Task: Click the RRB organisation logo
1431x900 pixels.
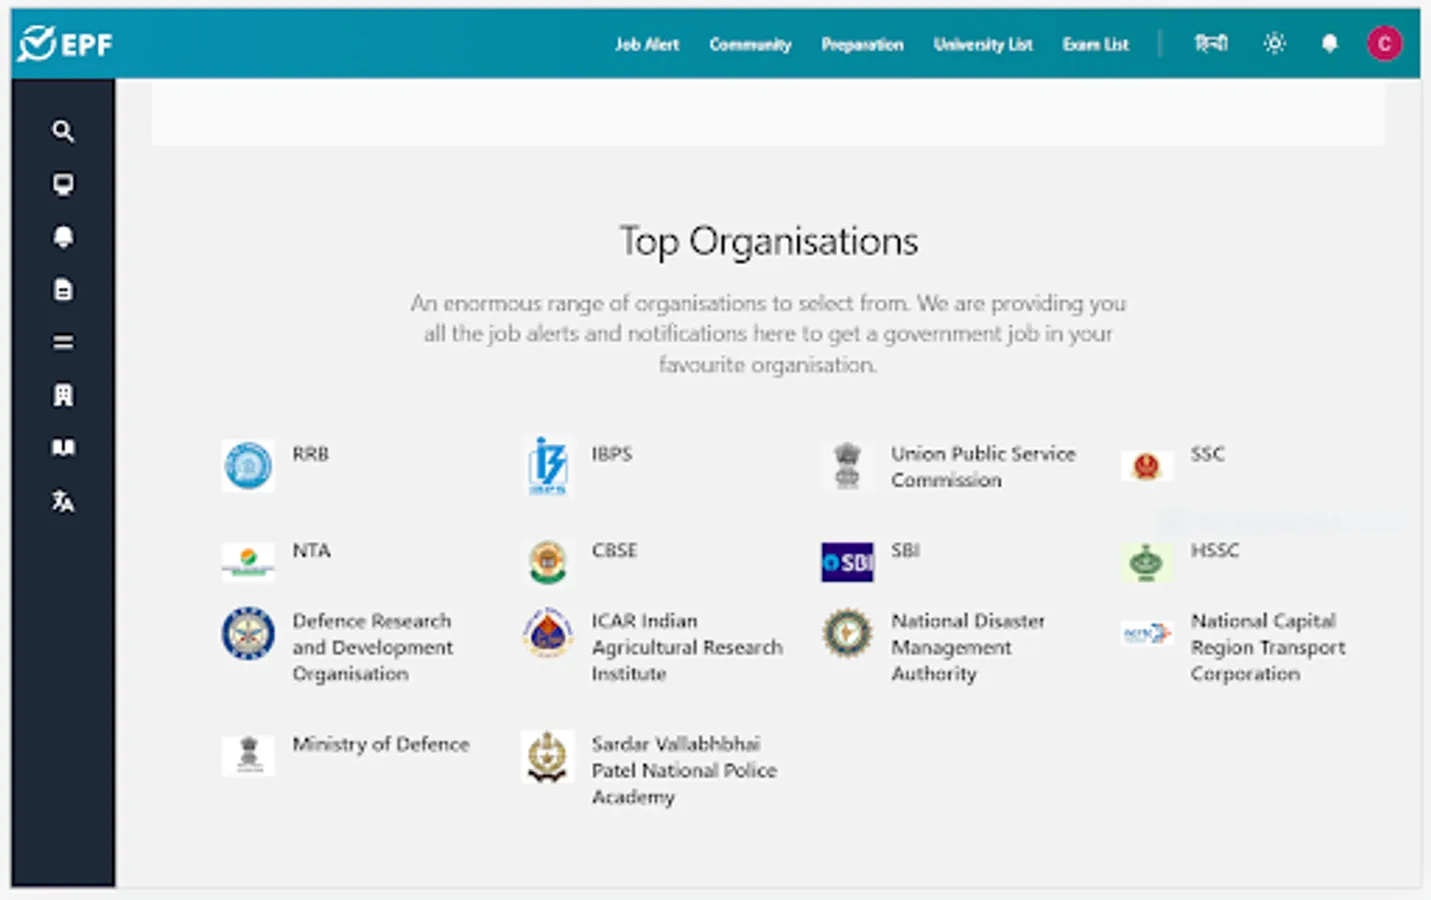Action: (248, 466)
